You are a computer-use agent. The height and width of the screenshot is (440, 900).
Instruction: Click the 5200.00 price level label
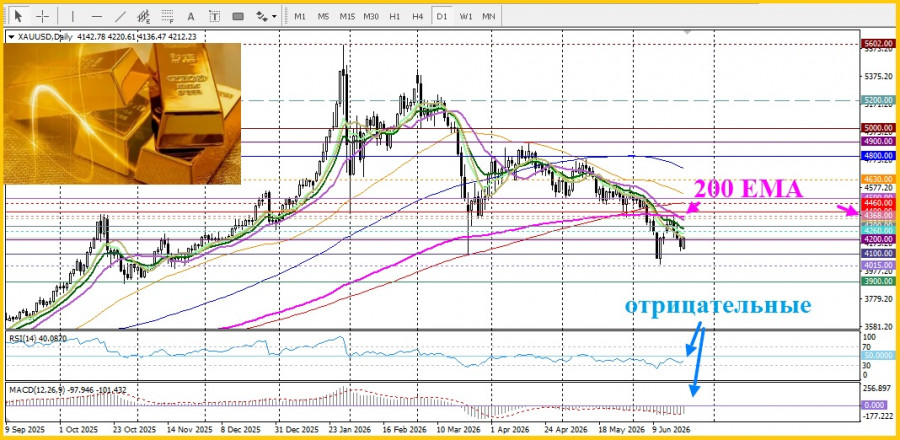pos(879,100)
